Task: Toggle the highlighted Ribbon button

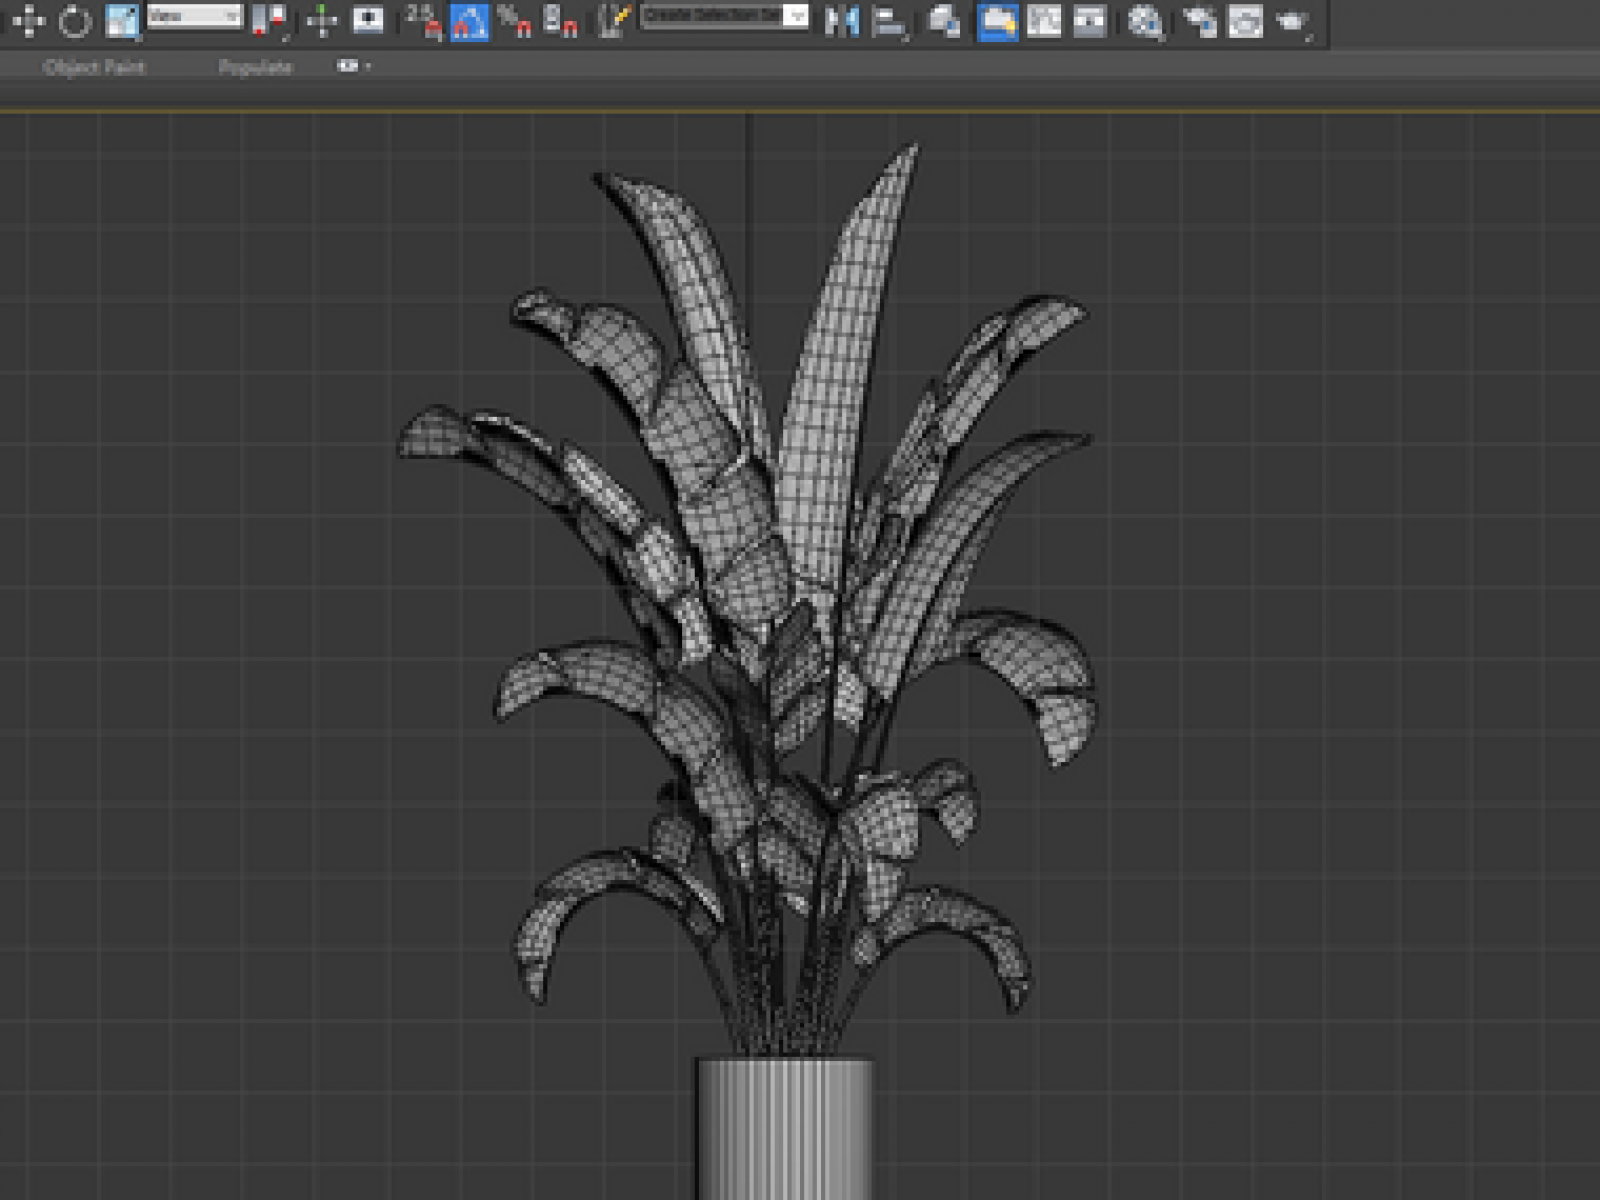Action: click(x=997, y=20)
